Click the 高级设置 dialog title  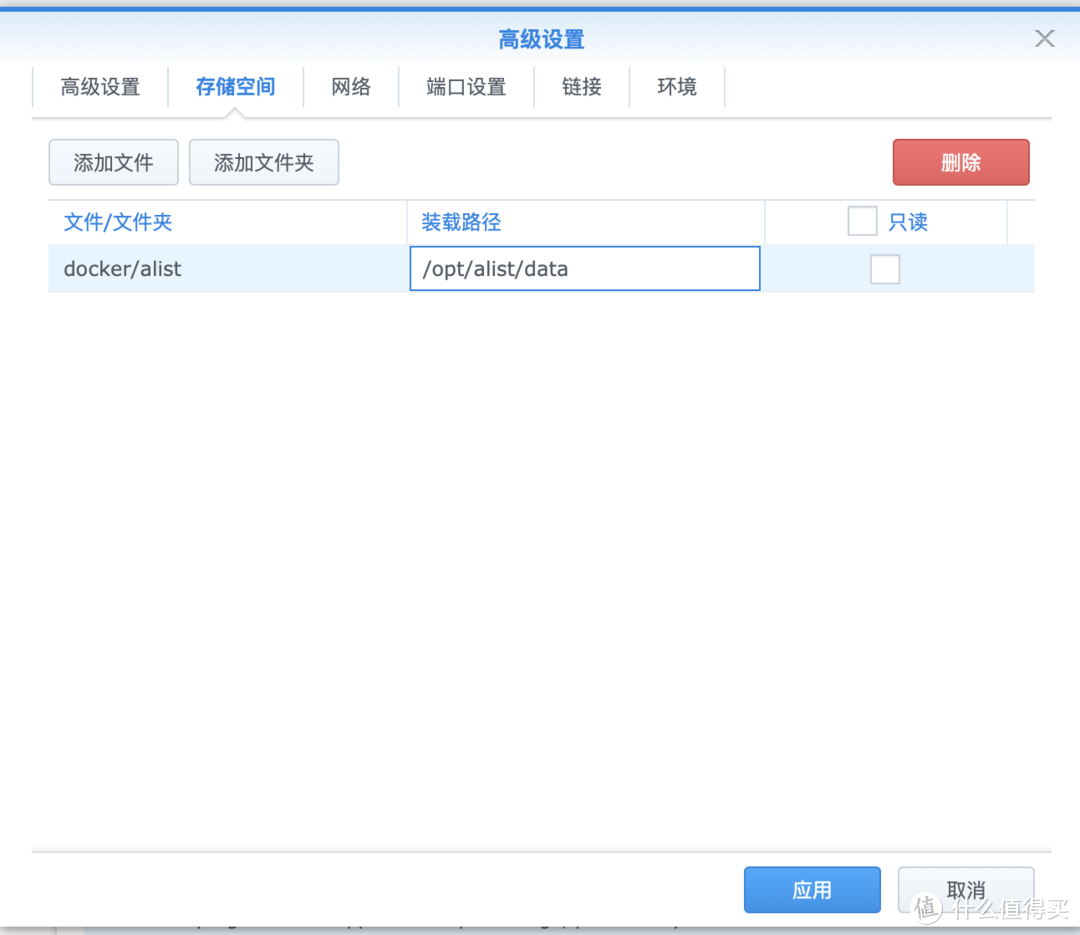tap(540, 39)
